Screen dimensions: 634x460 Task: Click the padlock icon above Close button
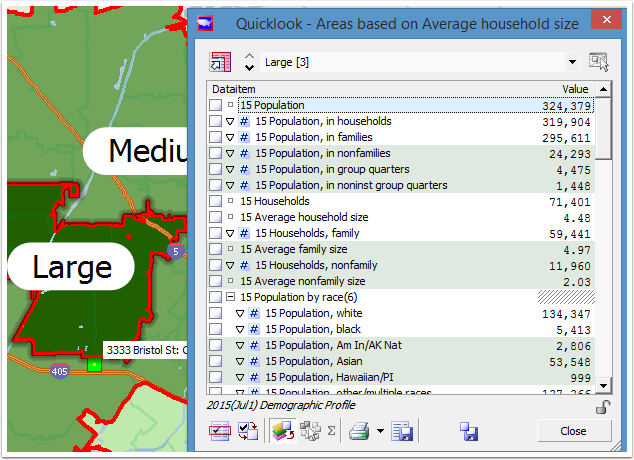tap(602, 406)
